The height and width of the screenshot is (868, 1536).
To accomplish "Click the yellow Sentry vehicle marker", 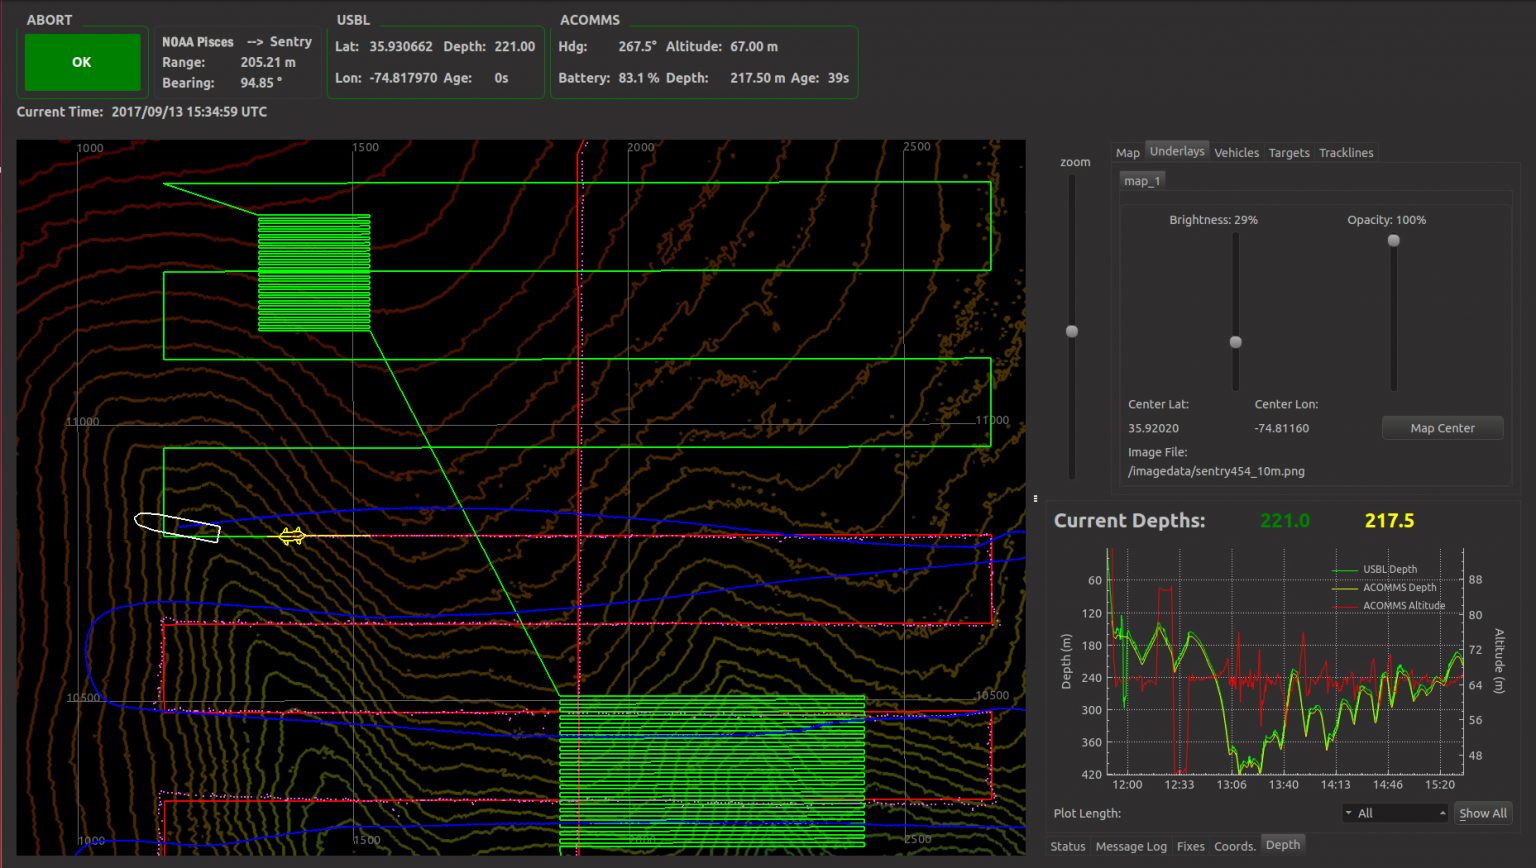I will [291, 537].
